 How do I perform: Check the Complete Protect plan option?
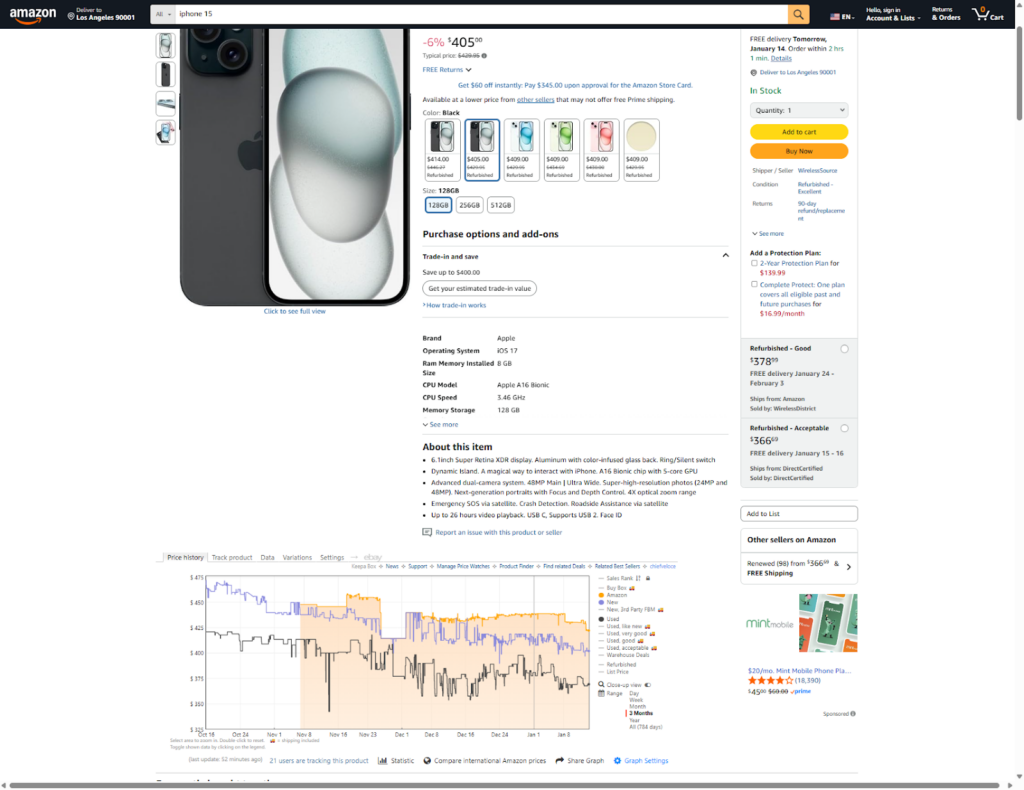click(x=753, y=284)
